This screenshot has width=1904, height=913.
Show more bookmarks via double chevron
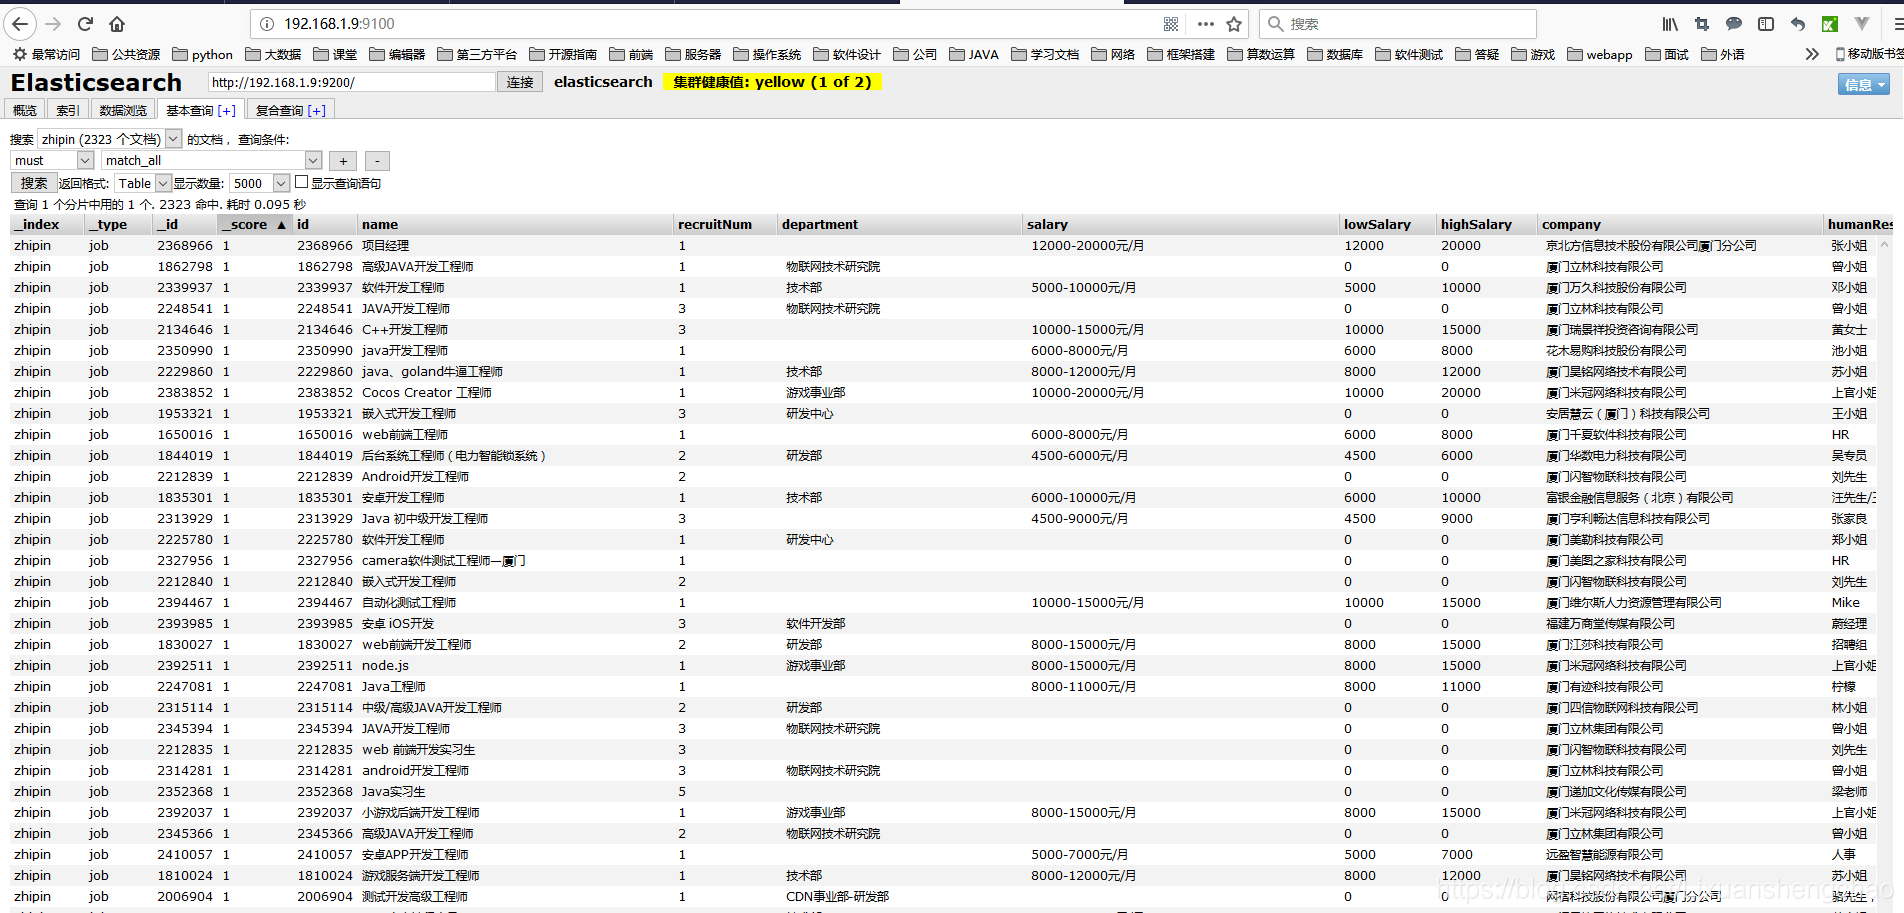pyautogui.click(x=1812, y=54)
